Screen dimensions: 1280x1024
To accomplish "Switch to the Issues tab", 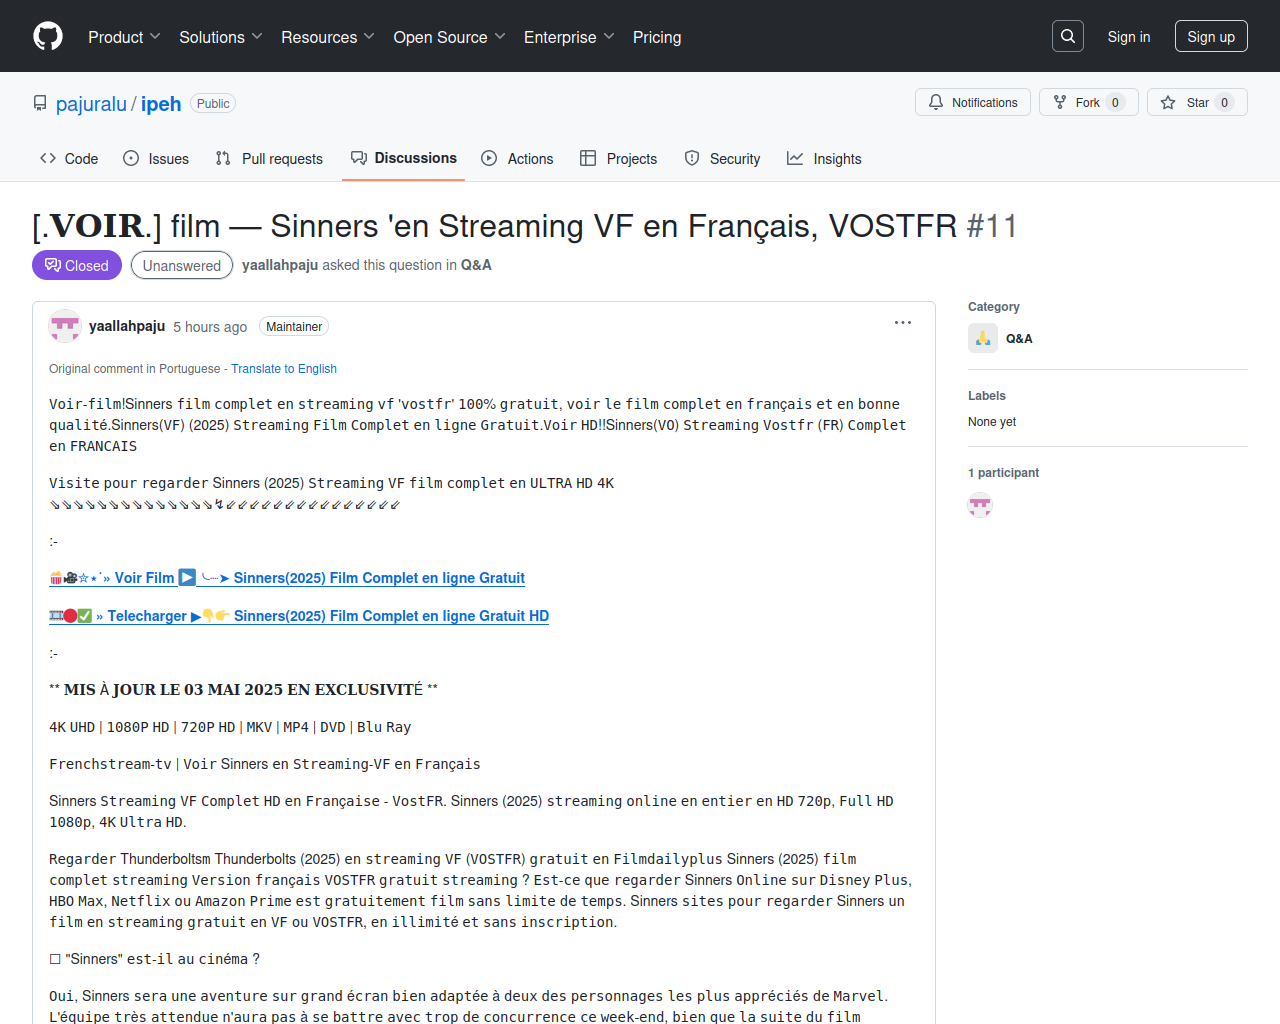I will point(156,158).
